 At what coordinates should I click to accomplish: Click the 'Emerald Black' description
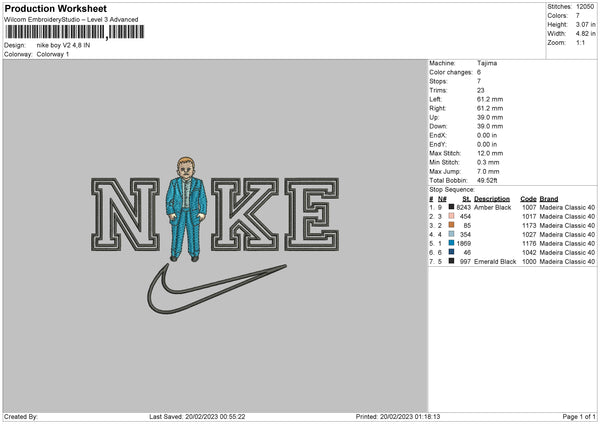[x=495, y=262]
